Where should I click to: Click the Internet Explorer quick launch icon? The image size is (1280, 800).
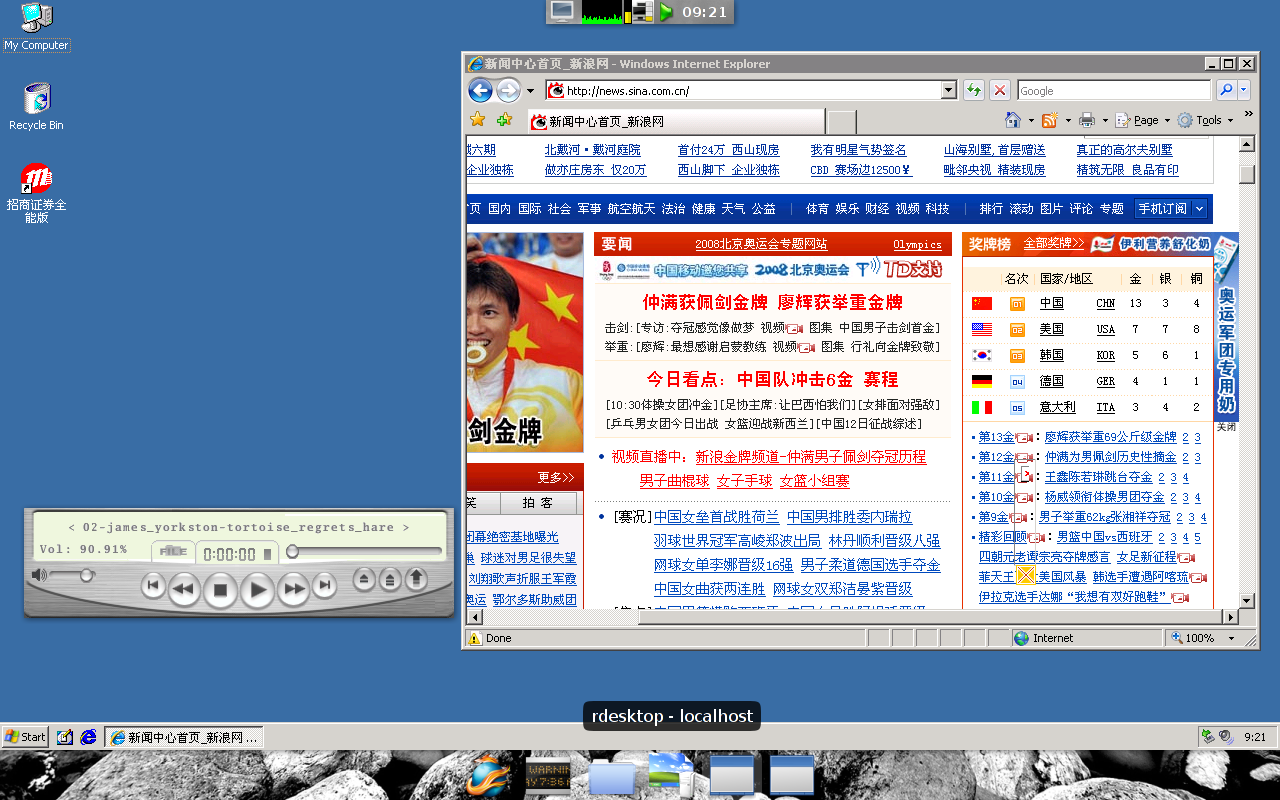pyautogui.click(x=89, y=737)
